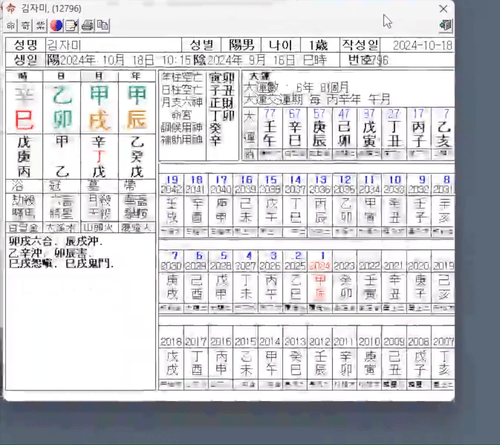
Task: Click the 命 toolbar icon
Action: [11, 26]
